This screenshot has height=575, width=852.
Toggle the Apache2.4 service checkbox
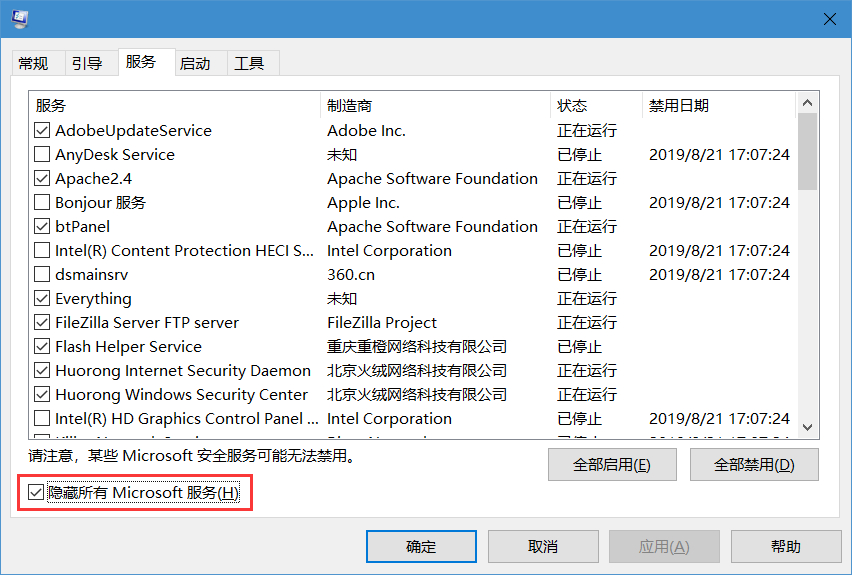coord(42,179)
